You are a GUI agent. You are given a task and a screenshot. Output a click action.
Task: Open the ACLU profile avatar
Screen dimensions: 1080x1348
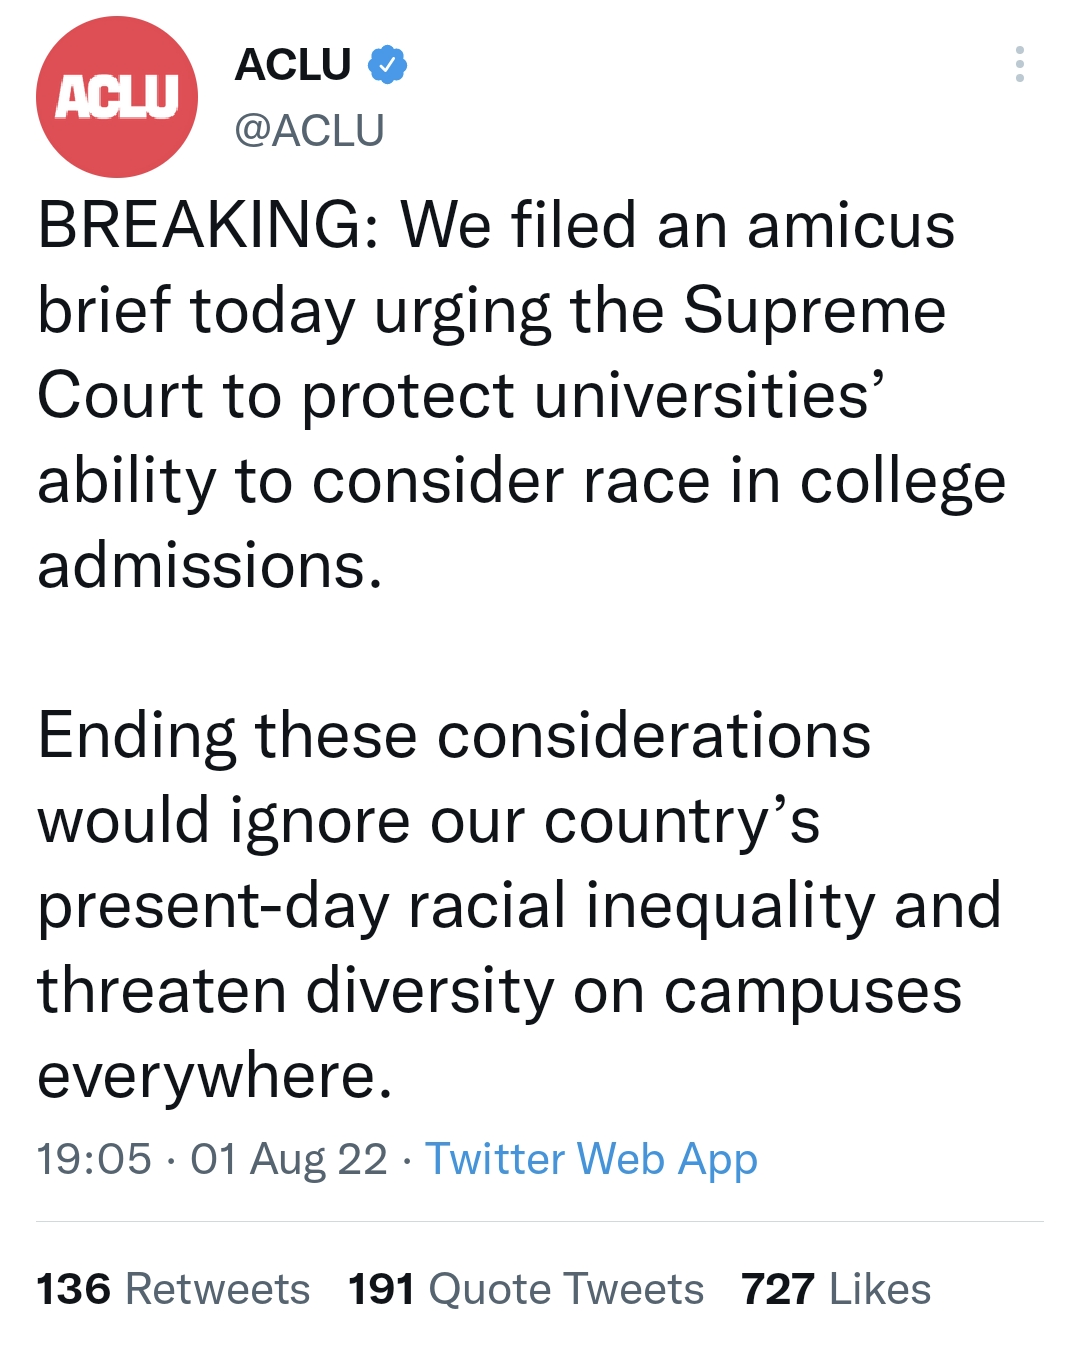pyautogui.click(x=117, y=97)
